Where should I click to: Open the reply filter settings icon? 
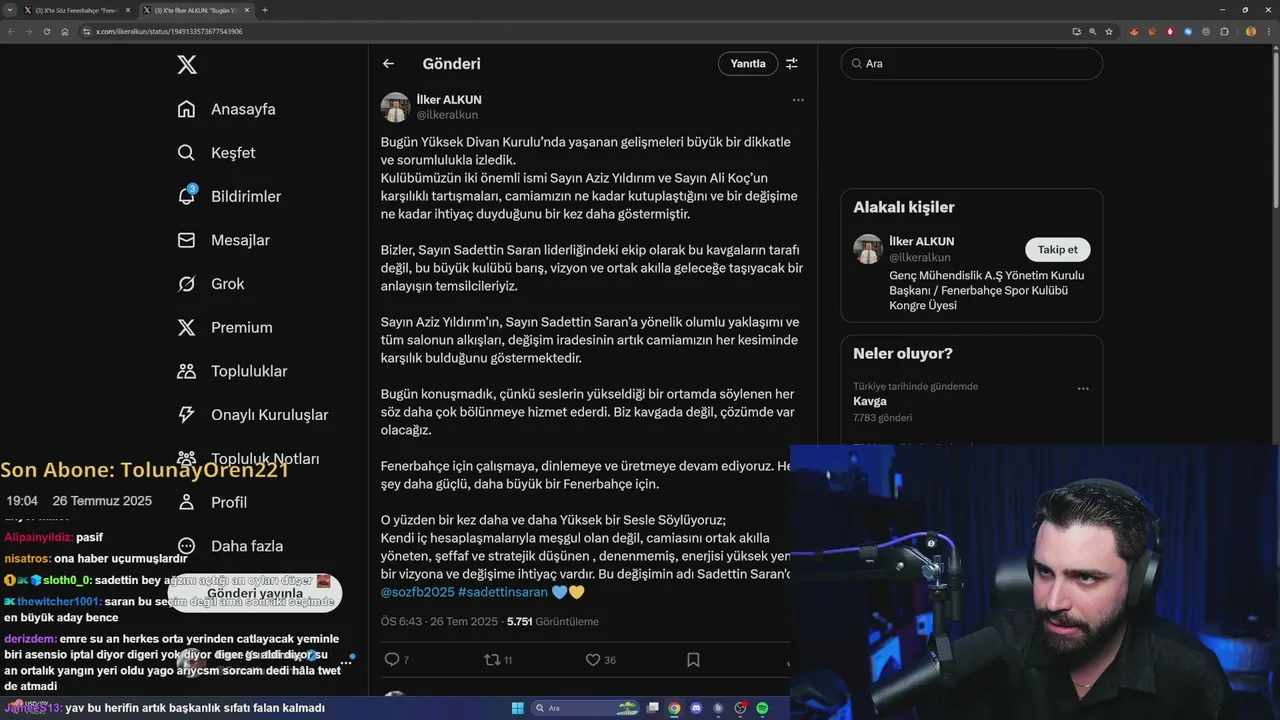(792, 64)
